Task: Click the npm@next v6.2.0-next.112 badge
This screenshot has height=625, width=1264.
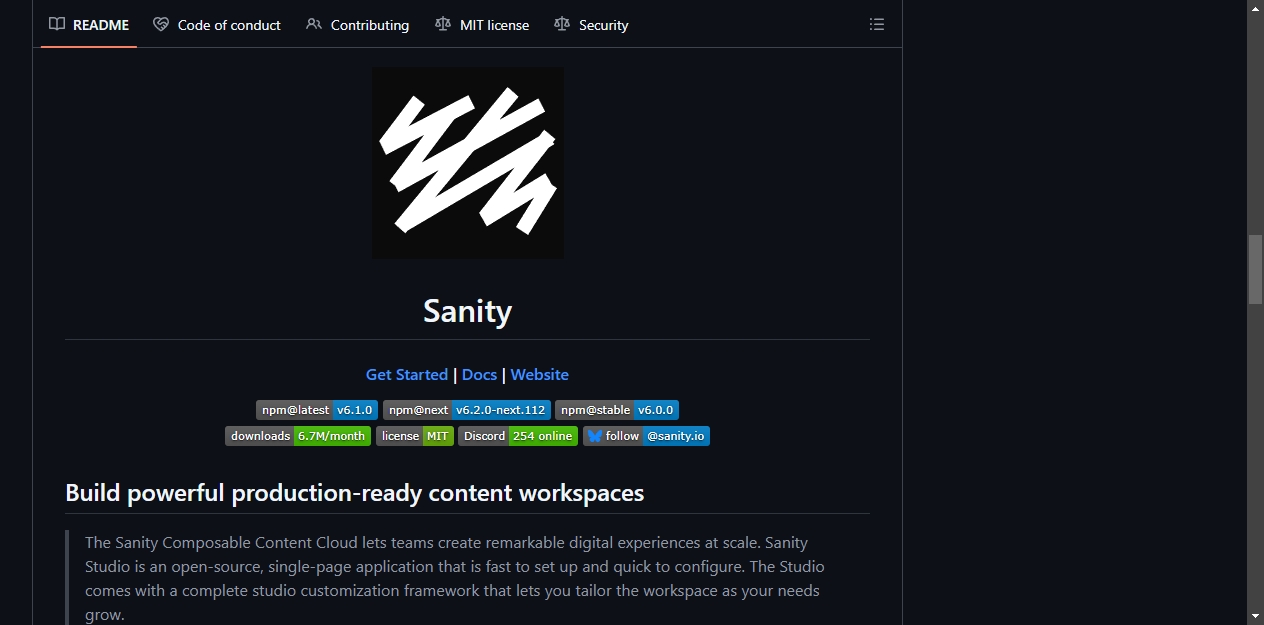Action: 467,410
